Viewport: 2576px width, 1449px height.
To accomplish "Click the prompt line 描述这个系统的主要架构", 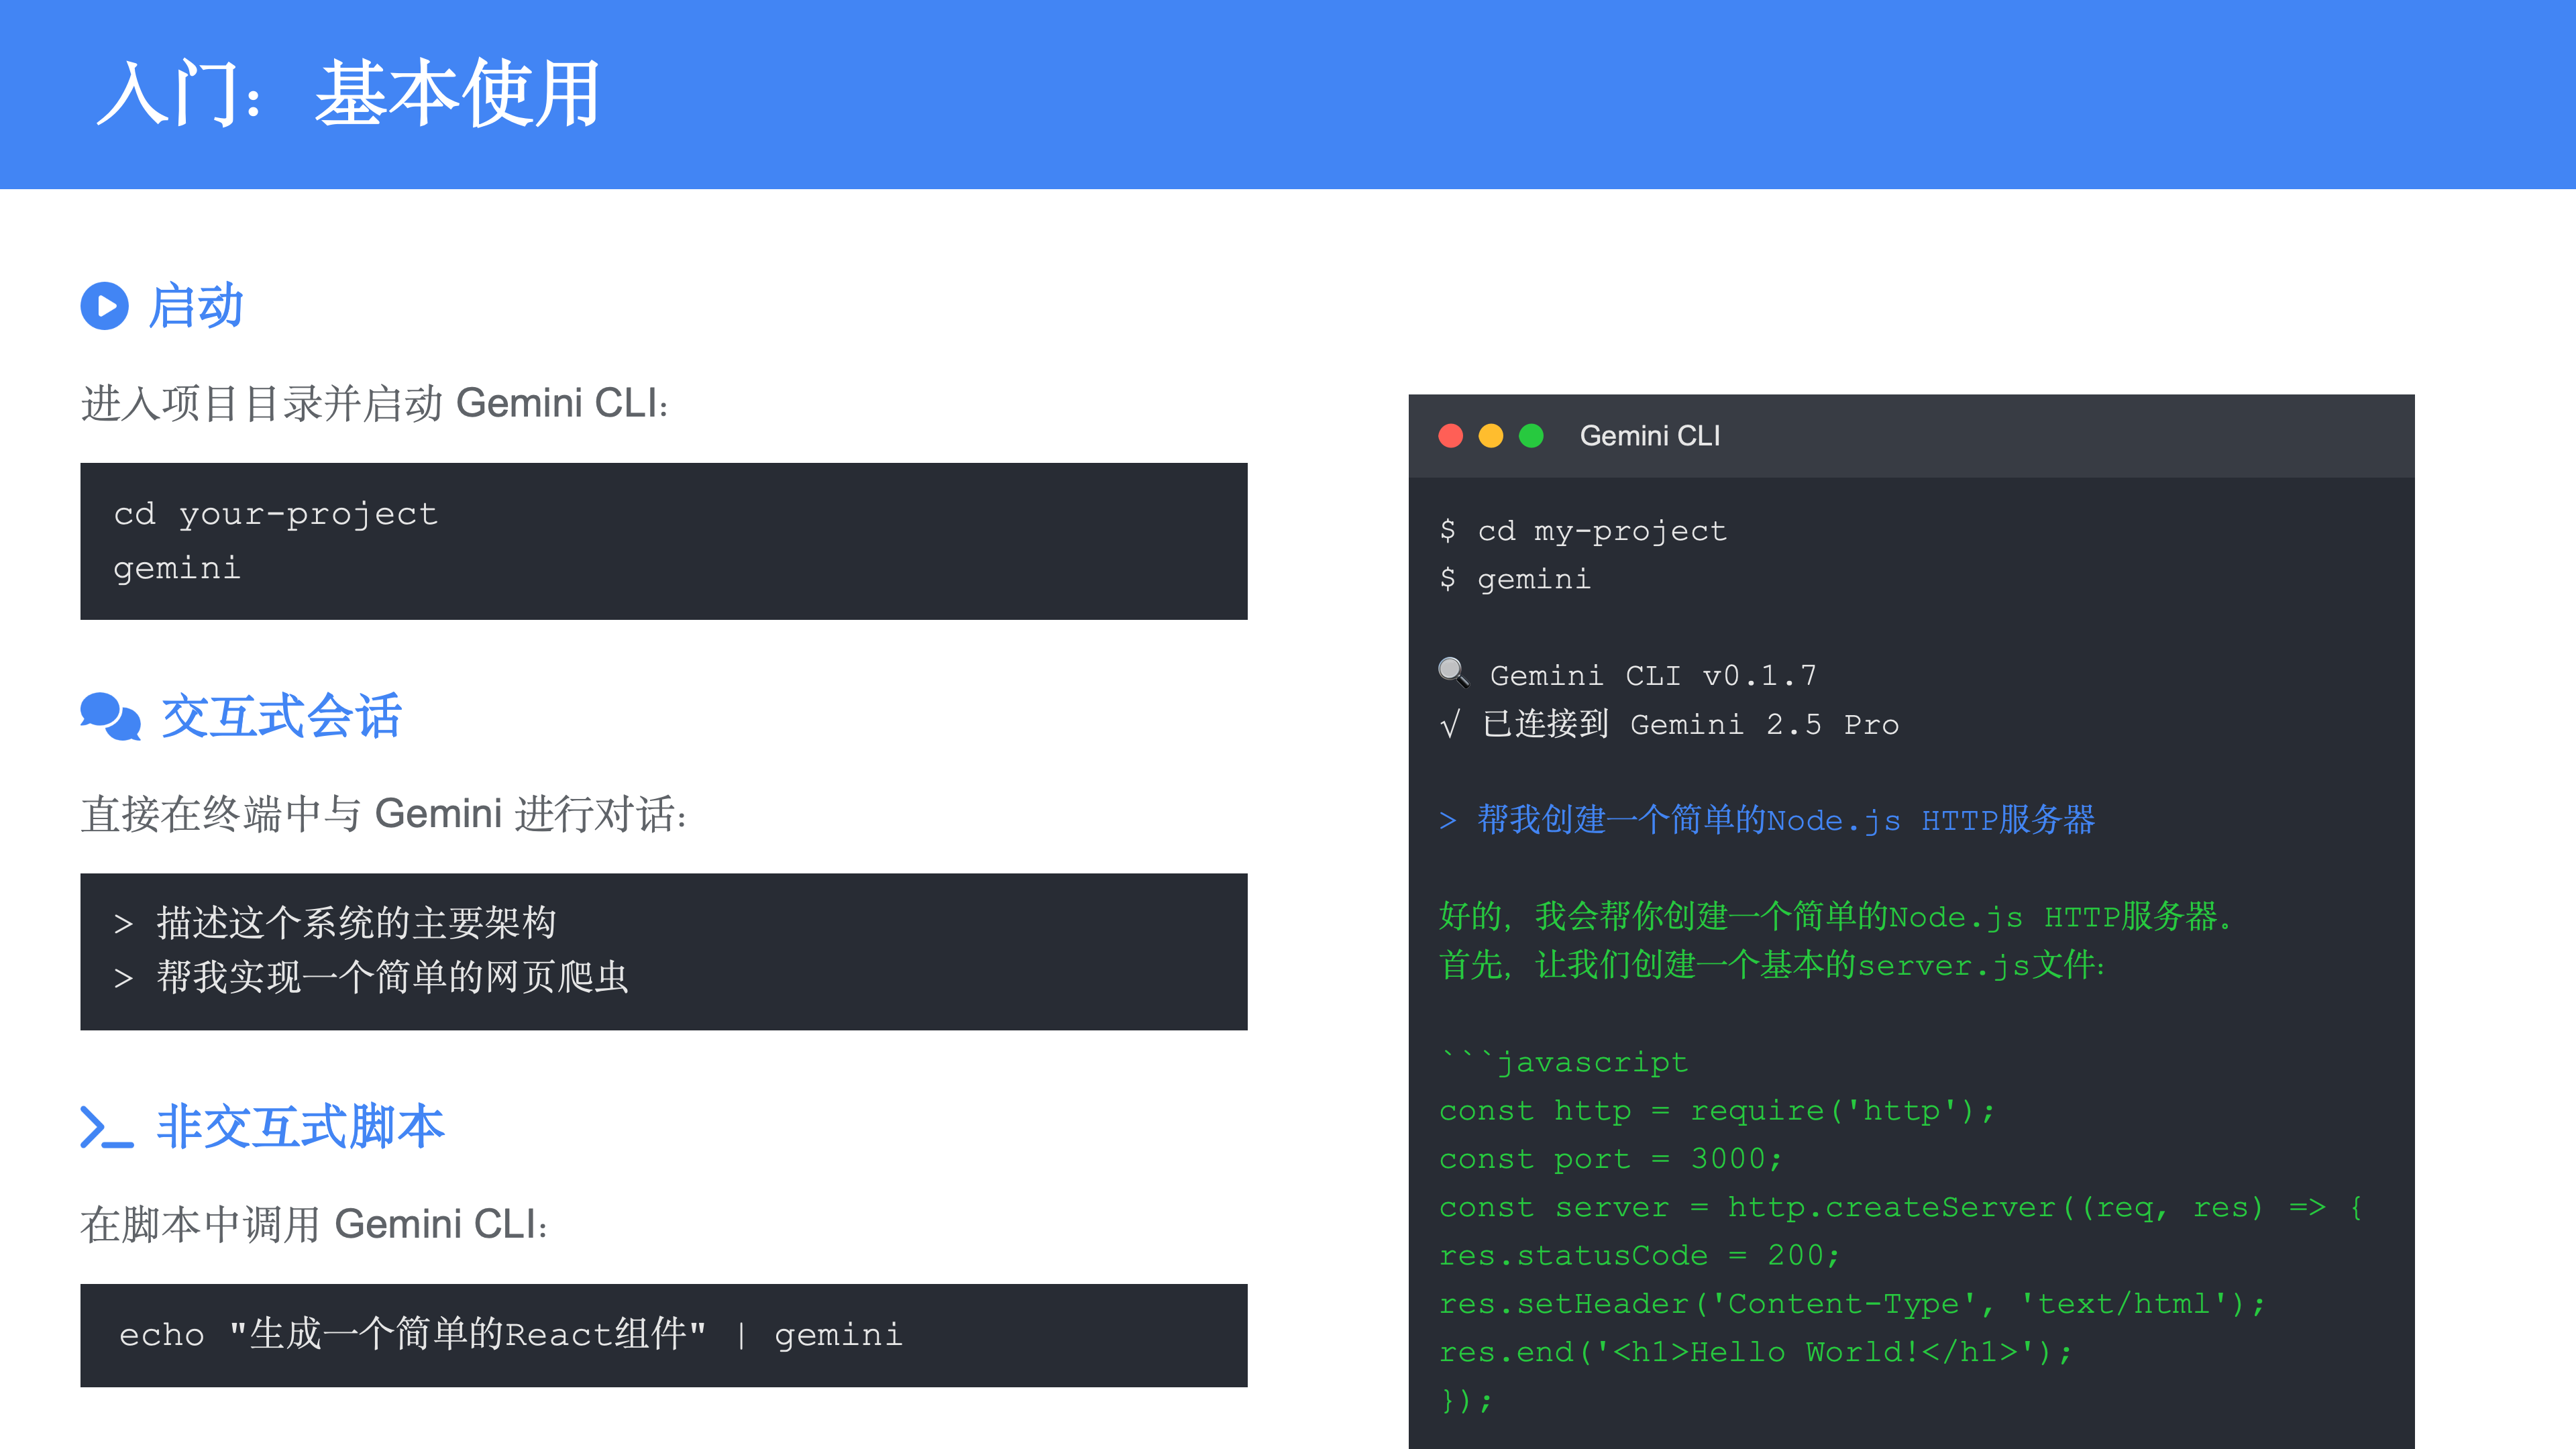I will click(335, 923).
